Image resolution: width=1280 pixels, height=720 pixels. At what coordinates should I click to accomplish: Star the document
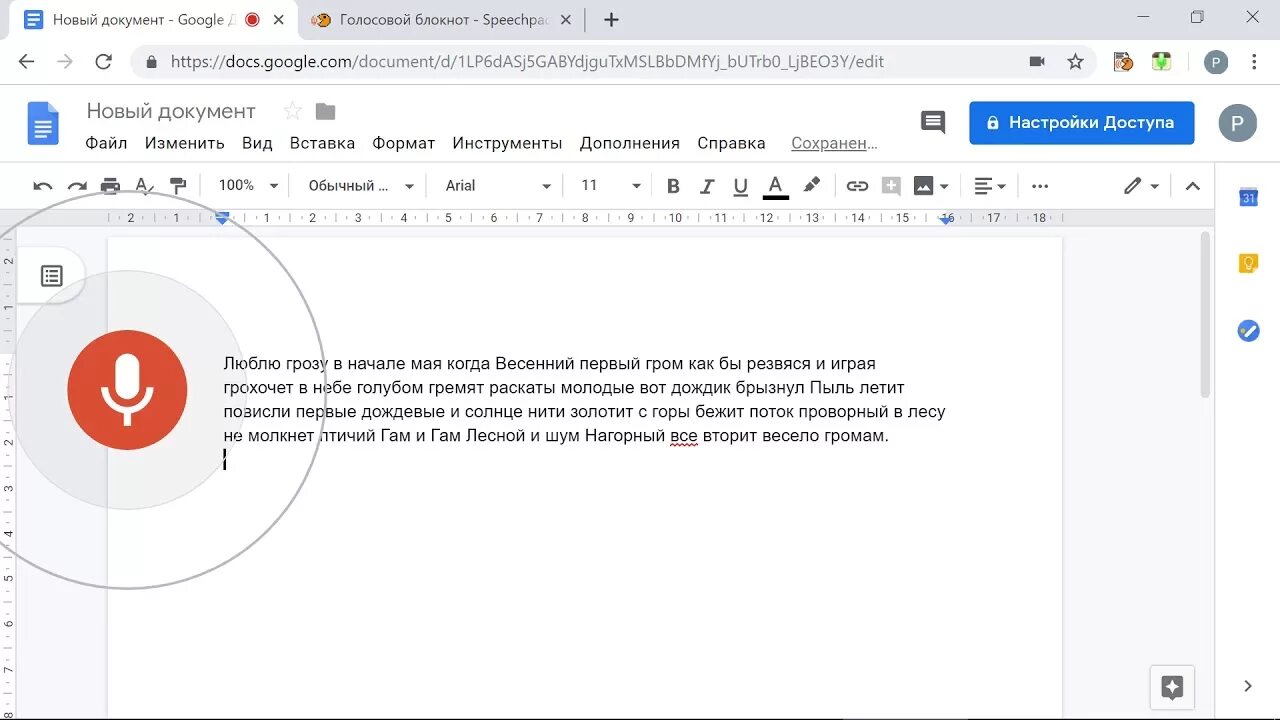tap(292, 111)
